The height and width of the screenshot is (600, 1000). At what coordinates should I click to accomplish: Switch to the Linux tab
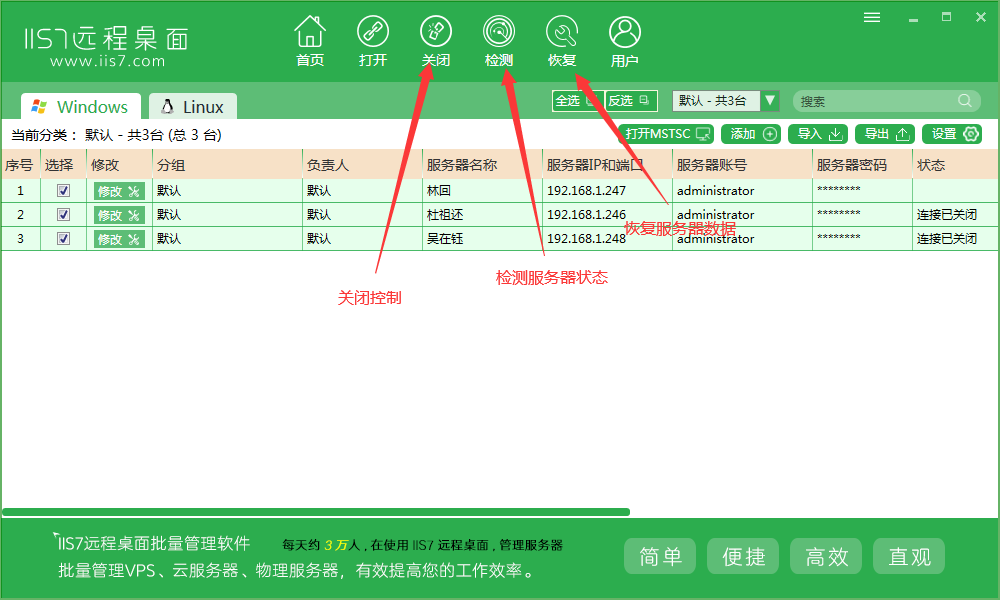(193, 106)
